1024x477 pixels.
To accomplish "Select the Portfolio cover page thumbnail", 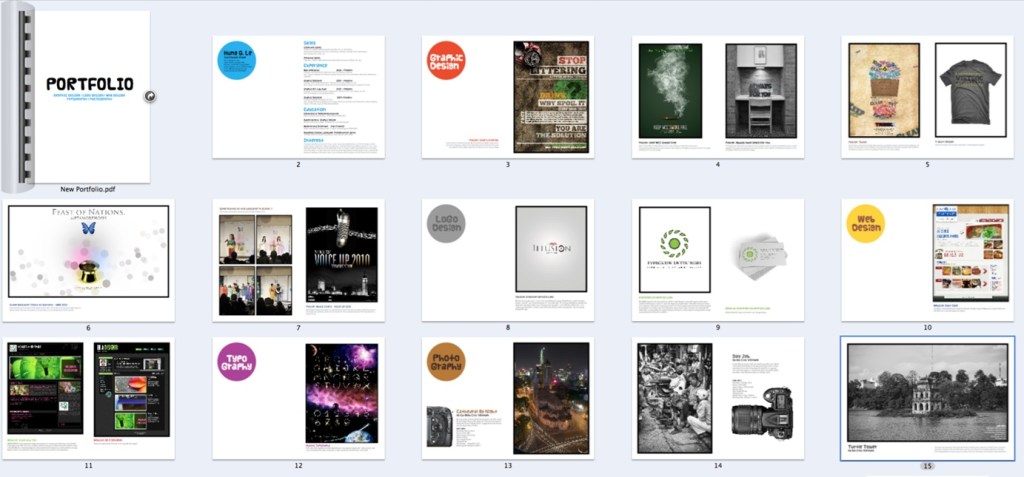I will point(88,96).
